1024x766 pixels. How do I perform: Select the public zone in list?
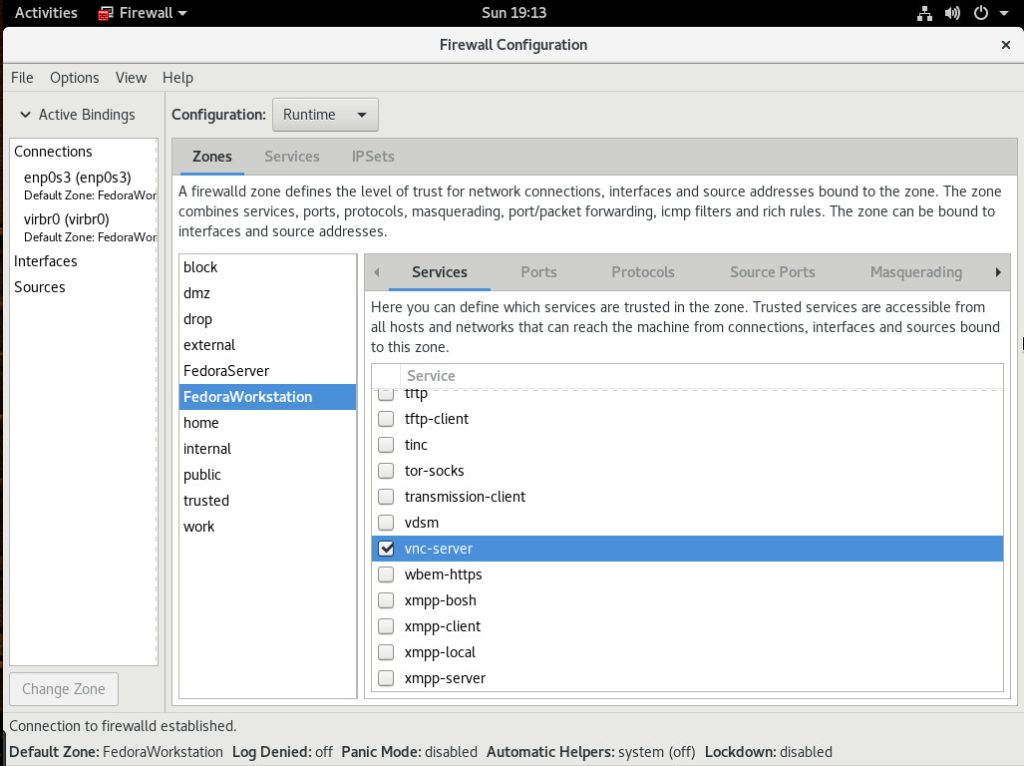coord(202,475)
